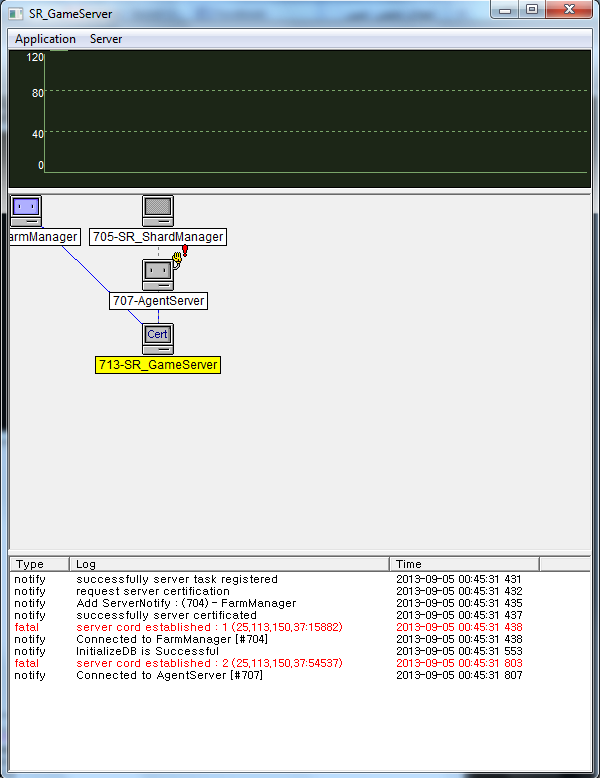Select 'Connected to FarmManager [#704]' row
This screenshot has height=778, width=600.
coord(300,639)
